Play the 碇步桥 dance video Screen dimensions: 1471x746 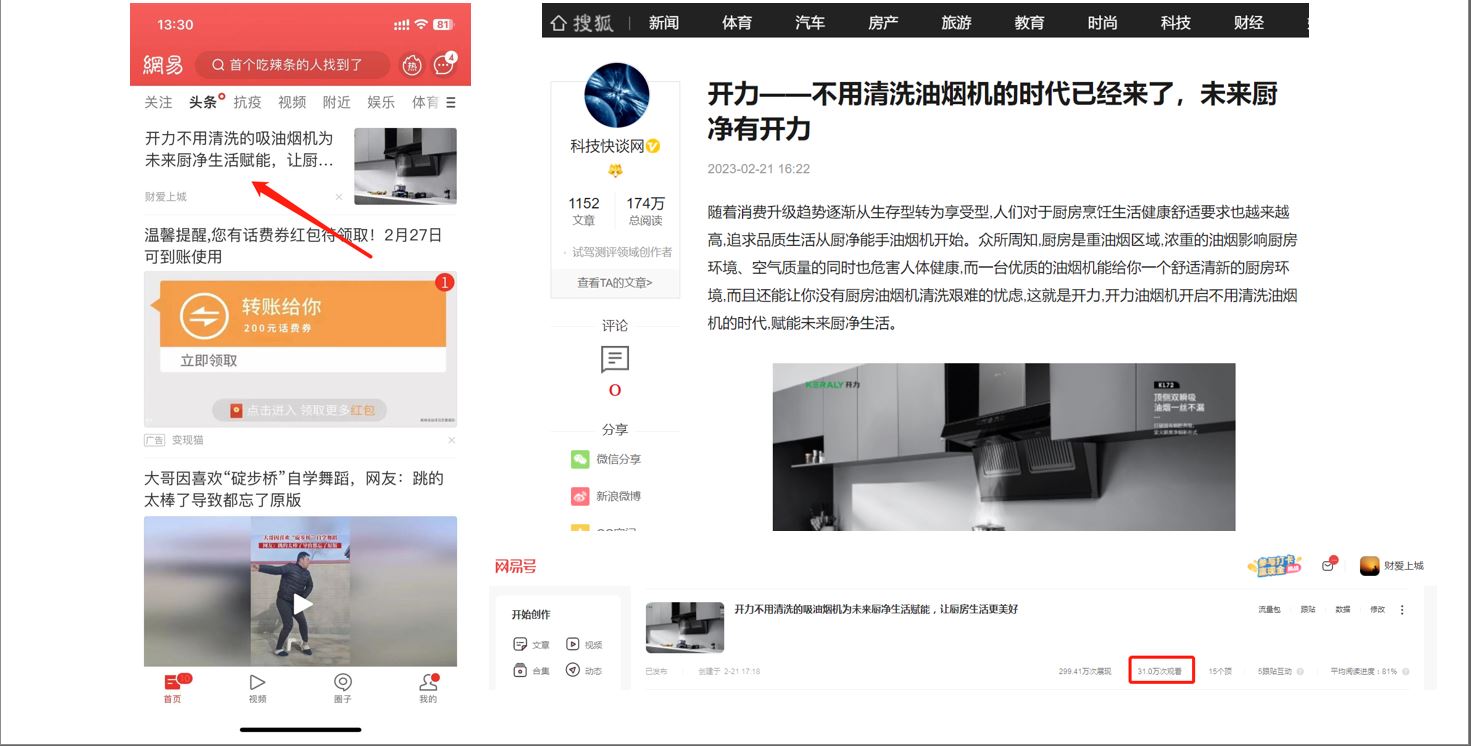tap(302, 604)
